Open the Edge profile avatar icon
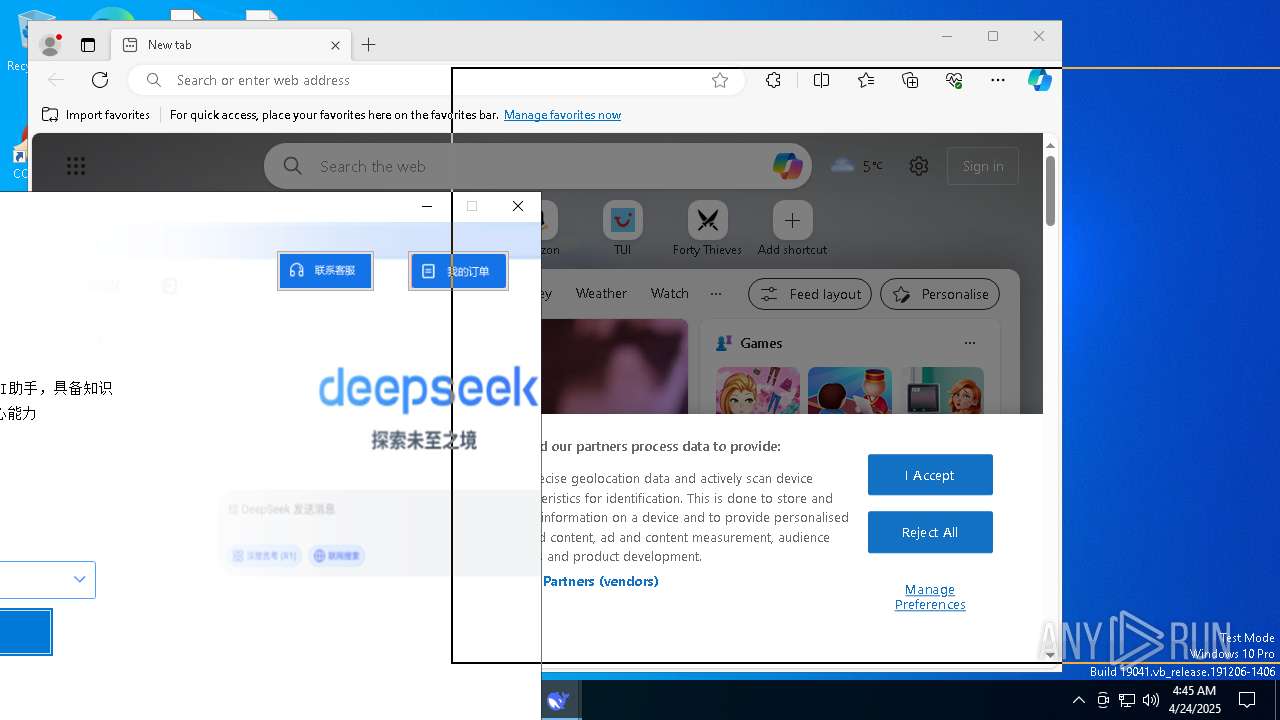Screen dimensions: 1280x720 click(x=49, y=45)
